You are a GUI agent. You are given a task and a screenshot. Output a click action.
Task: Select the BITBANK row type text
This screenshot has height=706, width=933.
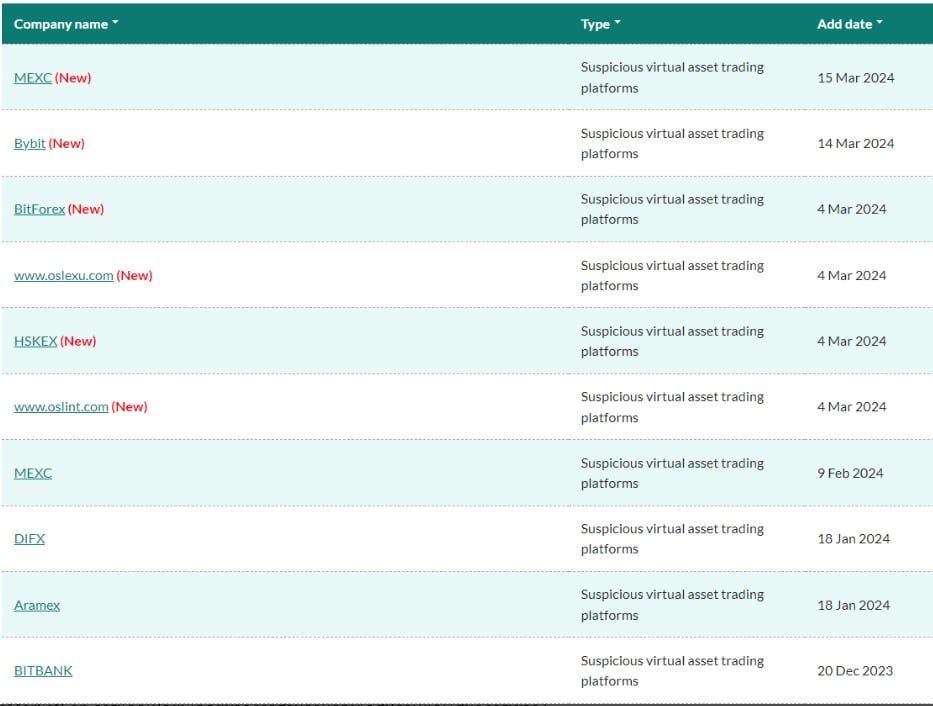[x=672, y=671]
